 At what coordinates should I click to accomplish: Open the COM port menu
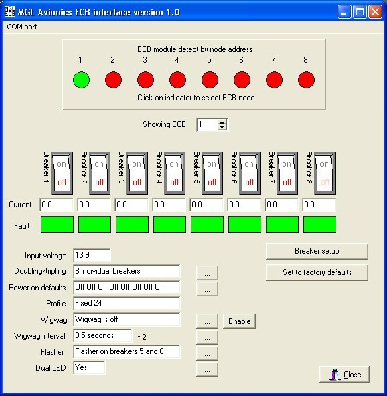coord(22,27)
